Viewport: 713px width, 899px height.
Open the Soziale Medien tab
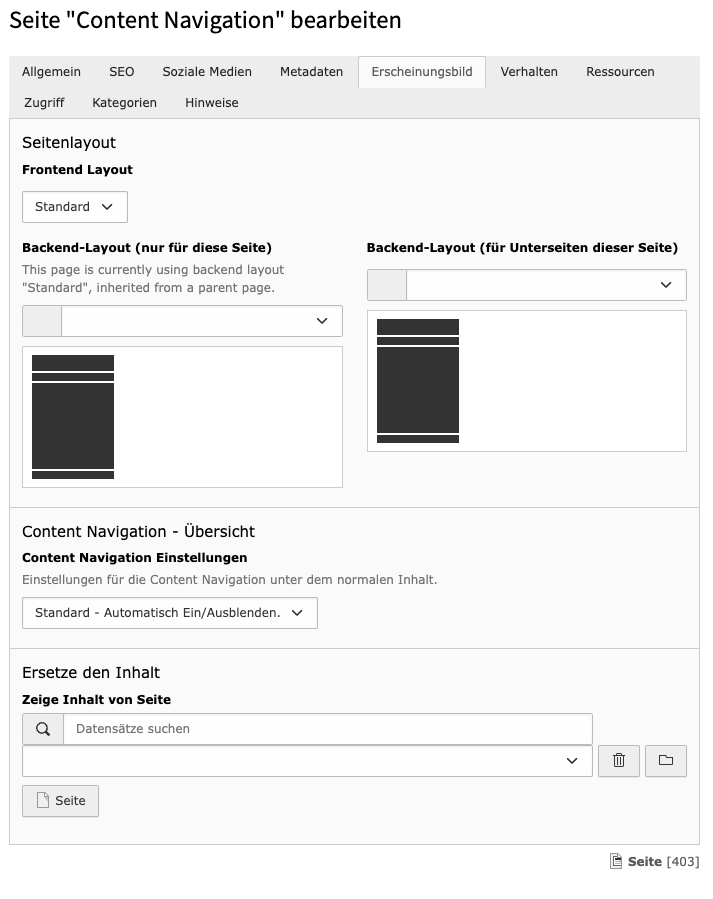pyautogui.click(x=207, y=72)
